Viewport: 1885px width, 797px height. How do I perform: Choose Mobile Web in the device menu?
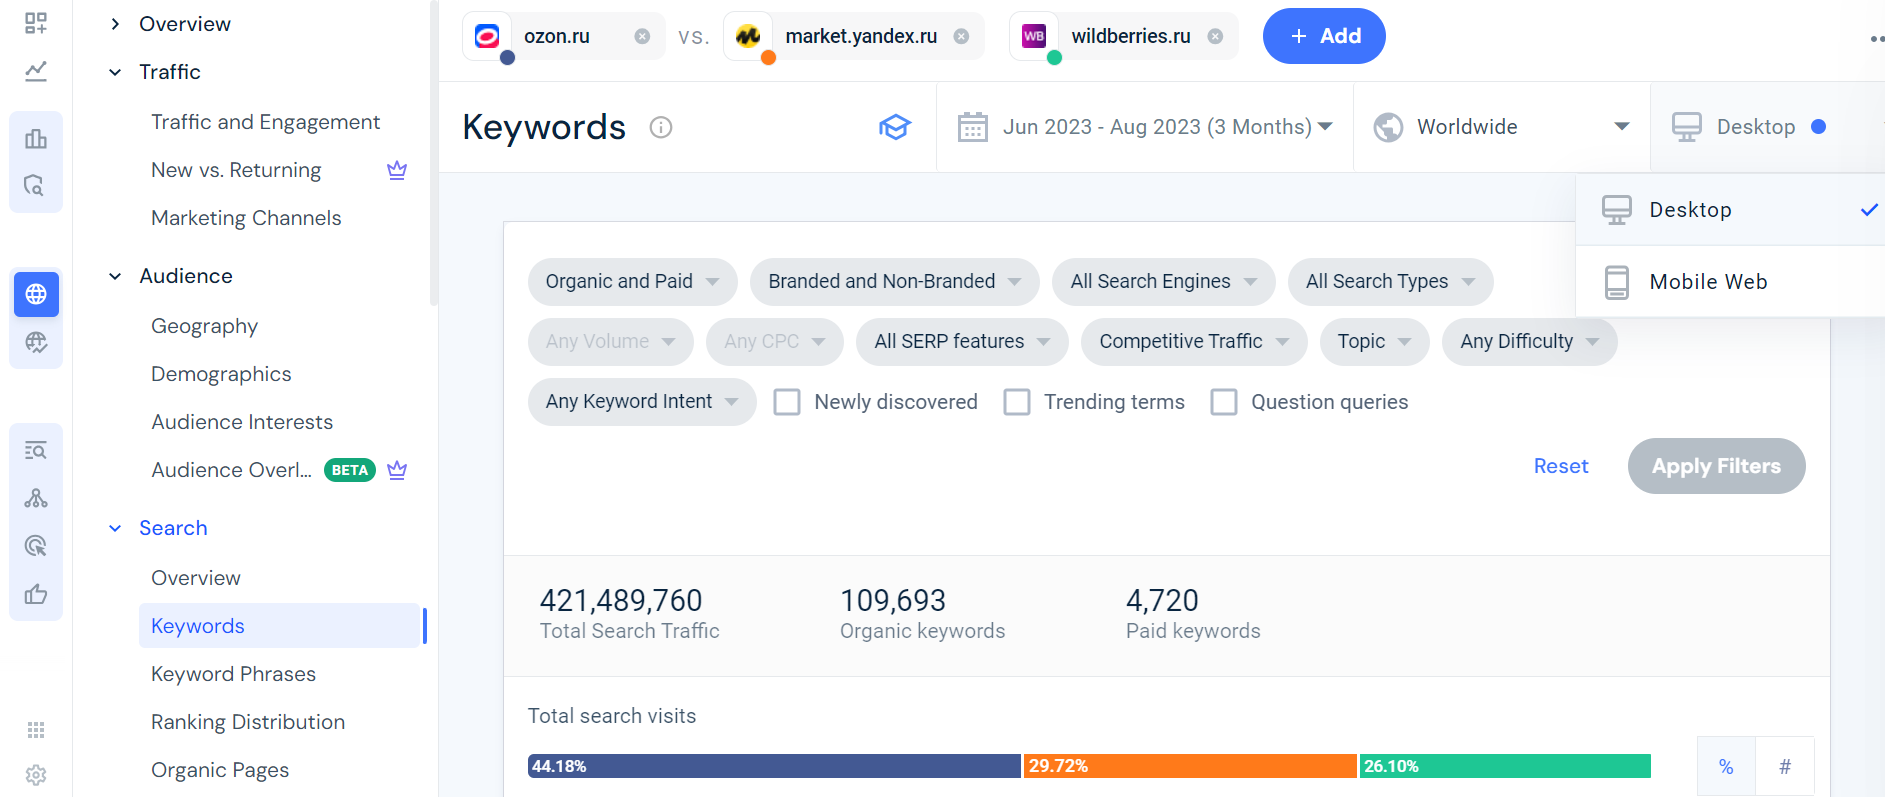pyautogui.click(x=1730, y=282)
